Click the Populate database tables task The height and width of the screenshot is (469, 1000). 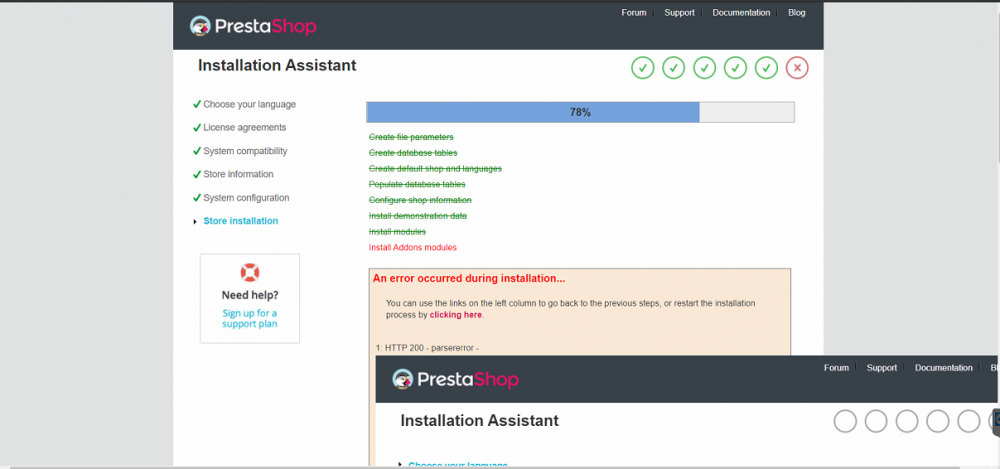[x=417, y=184]
